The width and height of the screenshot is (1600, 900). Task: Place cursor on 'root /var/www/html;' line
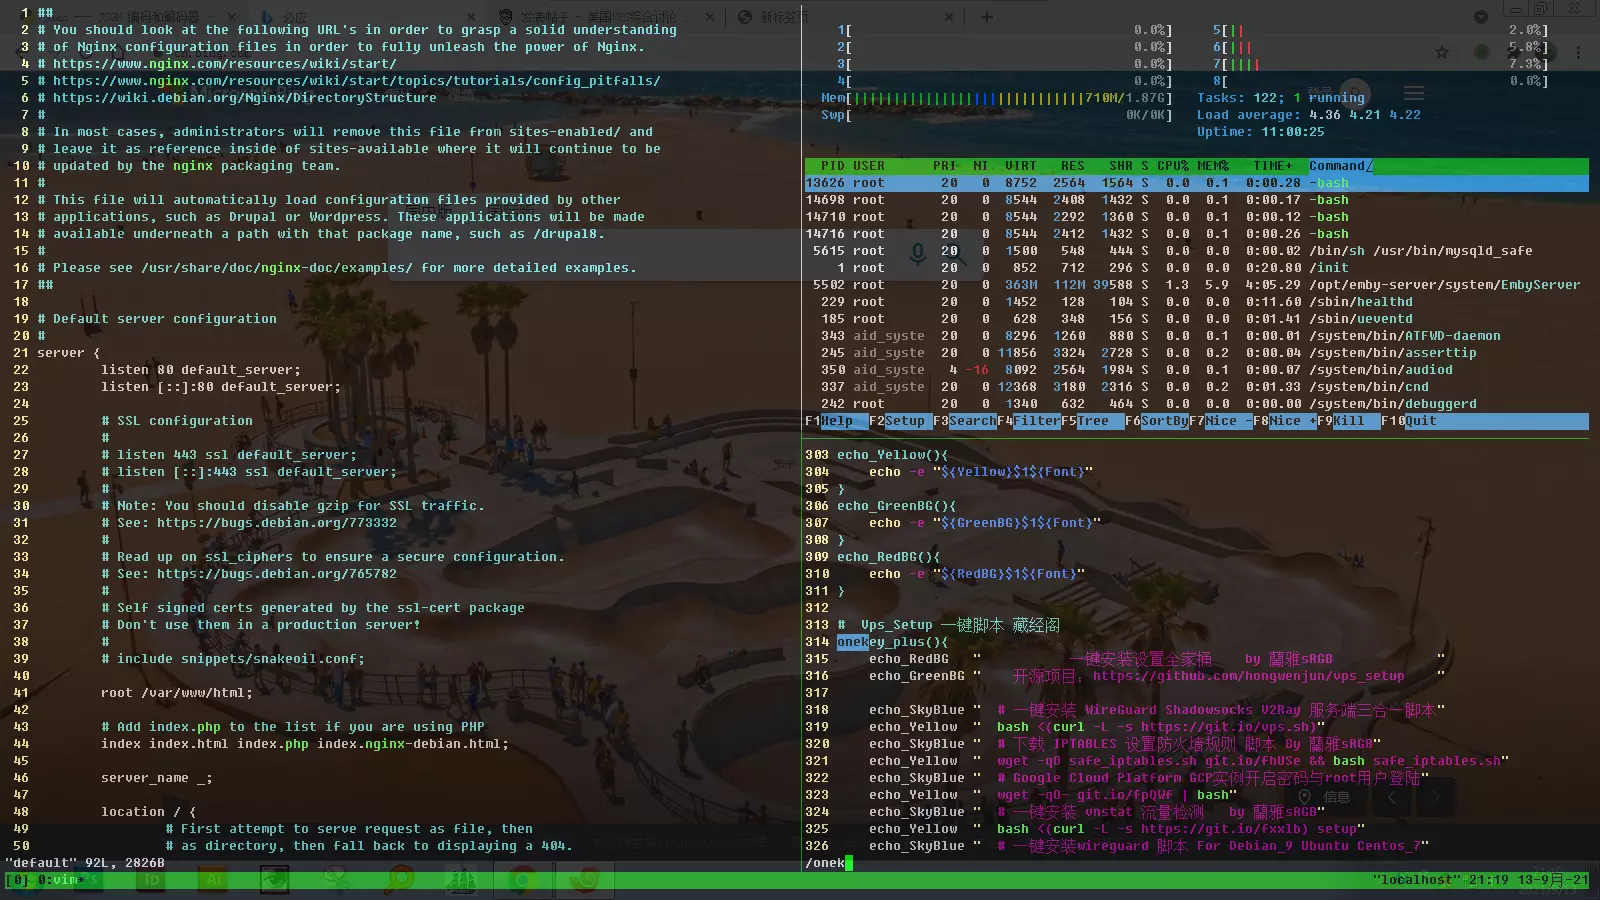(x=177, y=693)
